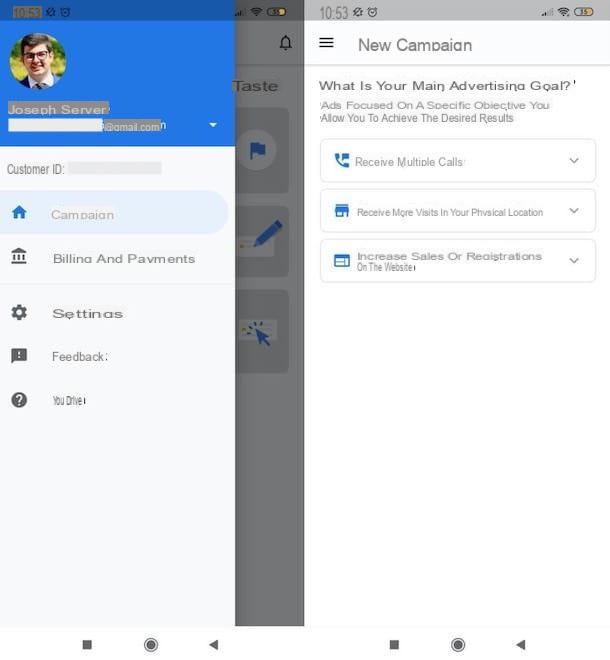Tap the blue flag card icon
This screenshot has width=610, height=660.
[x=258, y=150]
